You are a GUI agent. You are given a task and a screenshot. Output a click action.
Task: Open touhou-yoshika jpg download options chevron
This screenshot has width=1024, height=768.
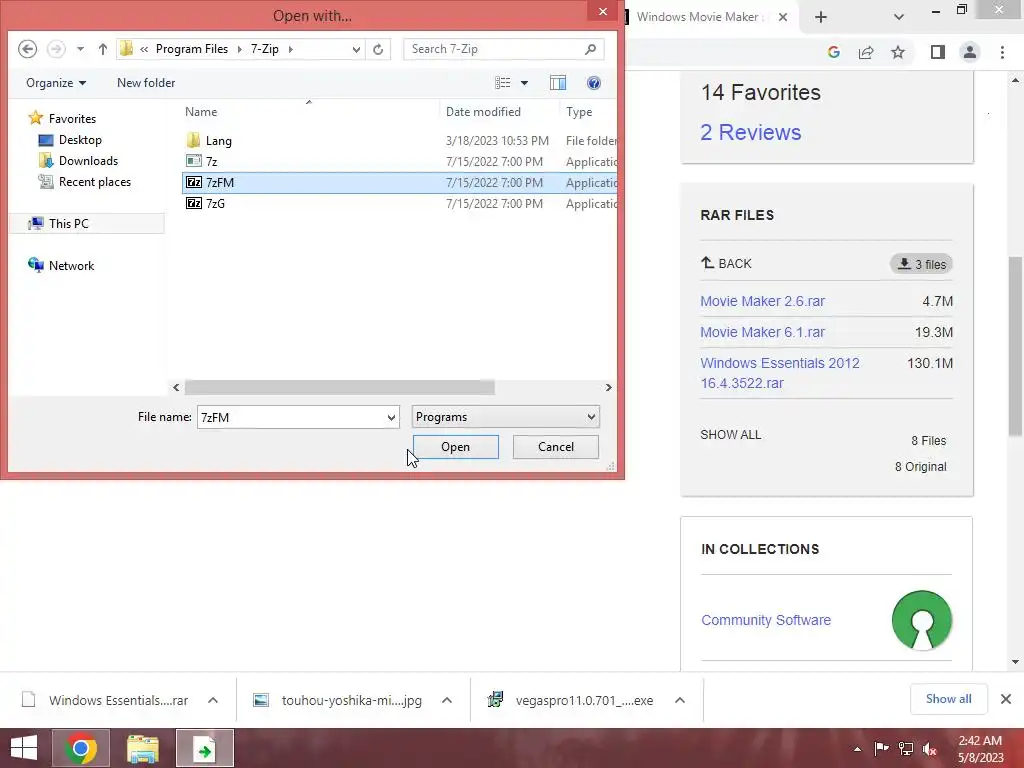click(447, 700)
